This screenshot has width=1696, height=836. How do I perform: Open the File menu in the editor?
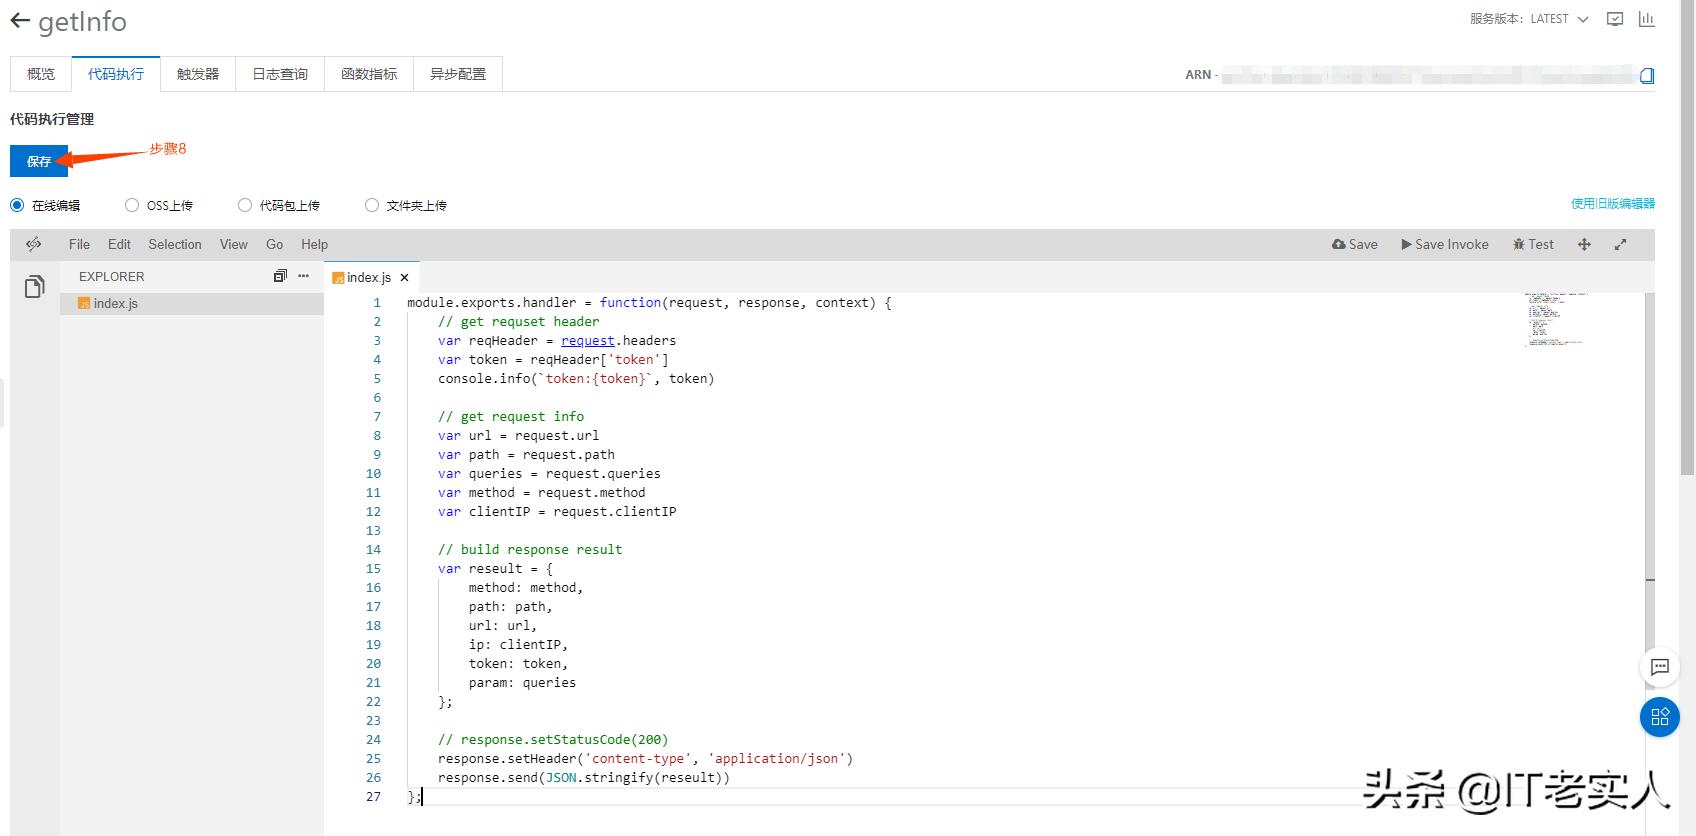click(x=79, y=244)
